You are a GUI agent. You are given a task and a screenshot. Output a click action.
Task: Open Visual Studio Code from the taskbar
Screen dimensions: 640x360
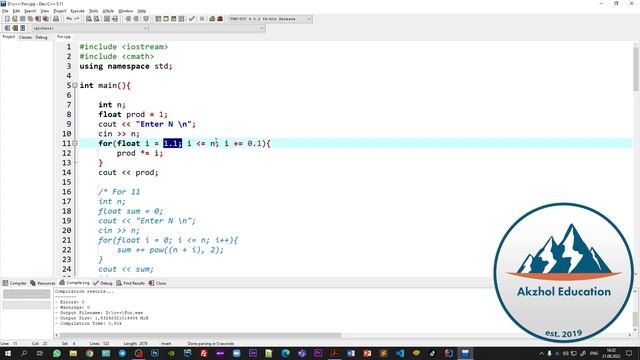(x=400, y=353)
